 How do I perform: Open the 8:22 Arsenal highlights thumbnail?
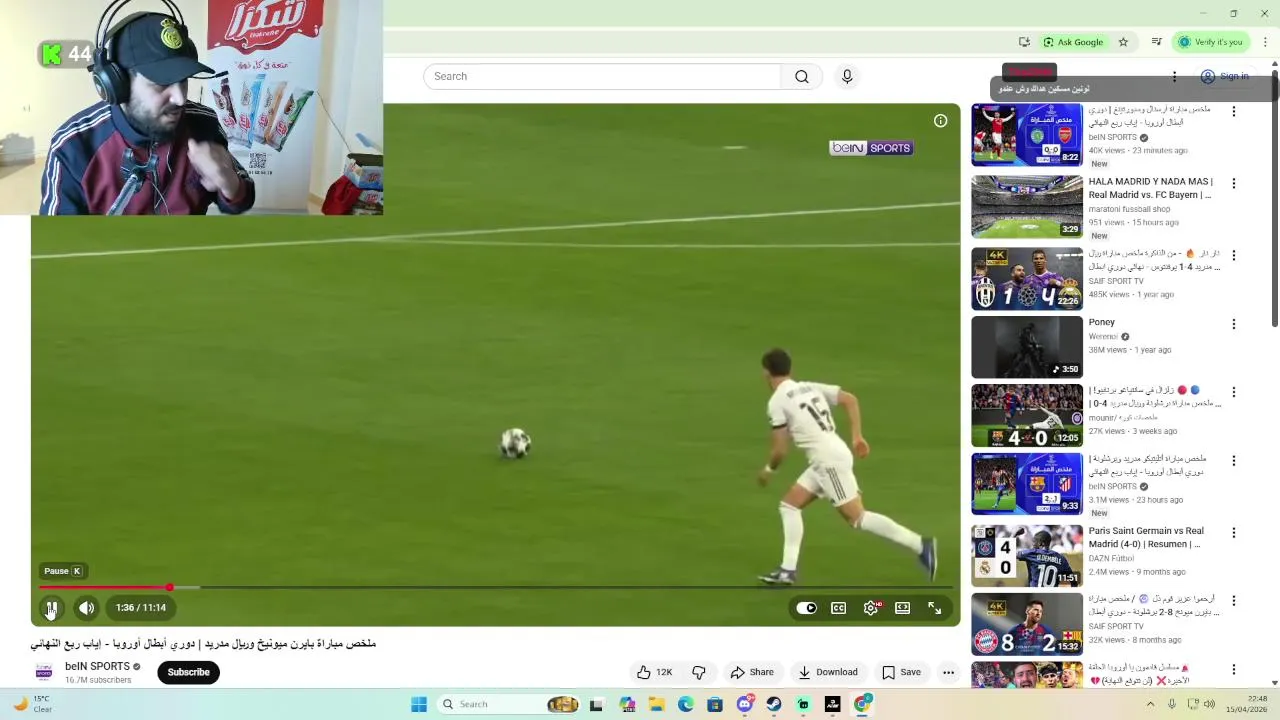(x=1027, y=135)
